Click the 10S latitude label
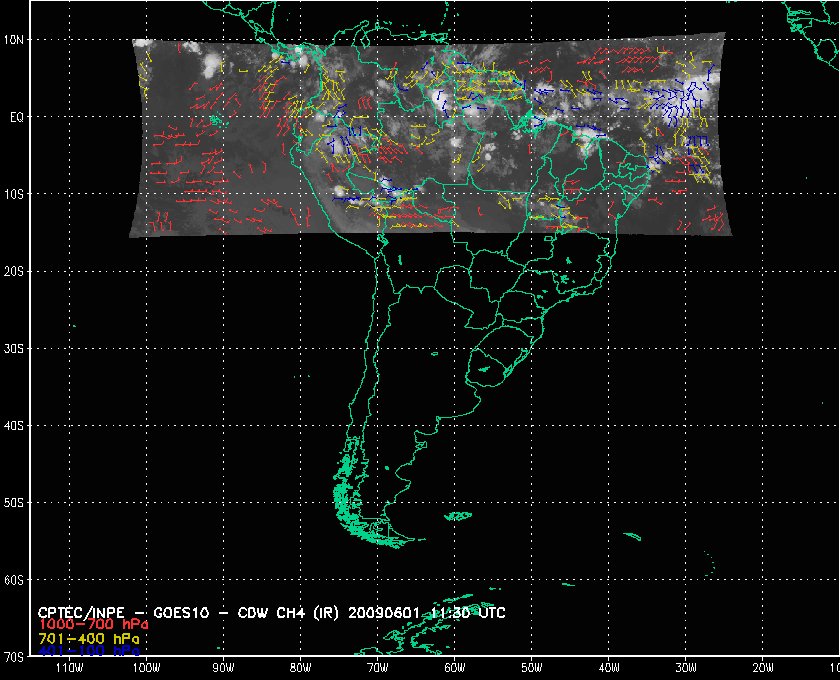840x680 pixels. pyautogui.click(x=14, y=194)
